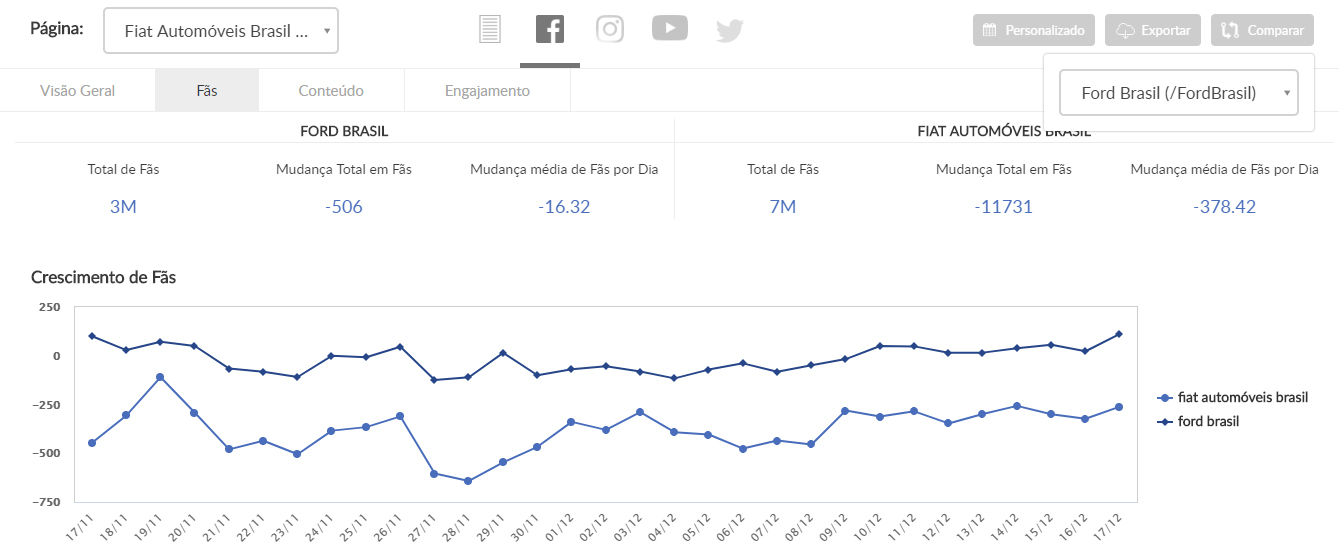Click the Ford data point on 17/12

[x=1118, y=334]
